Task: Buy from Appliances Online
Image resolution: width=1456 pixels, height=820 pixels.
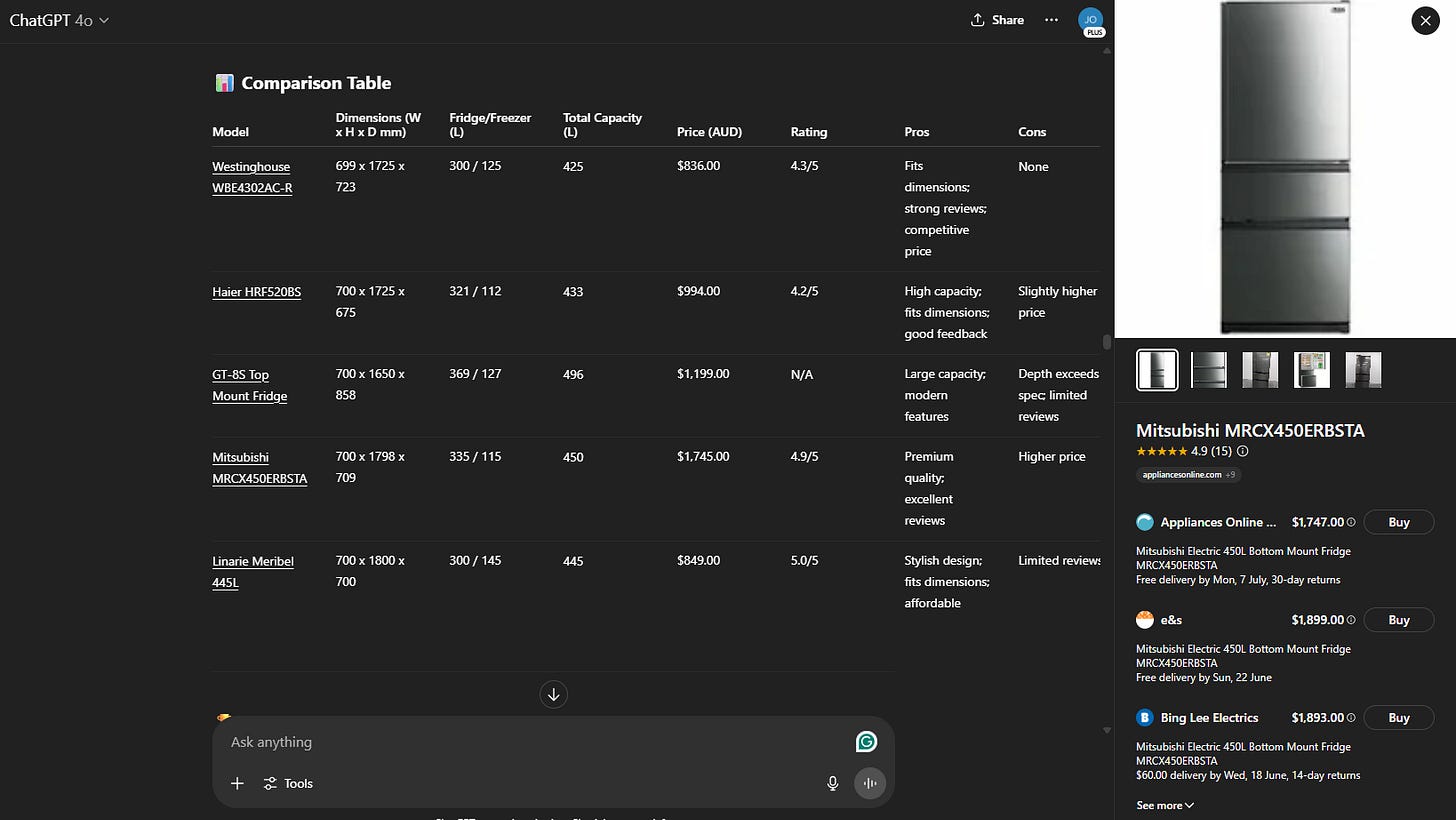Action: (x=1399, y=522)
